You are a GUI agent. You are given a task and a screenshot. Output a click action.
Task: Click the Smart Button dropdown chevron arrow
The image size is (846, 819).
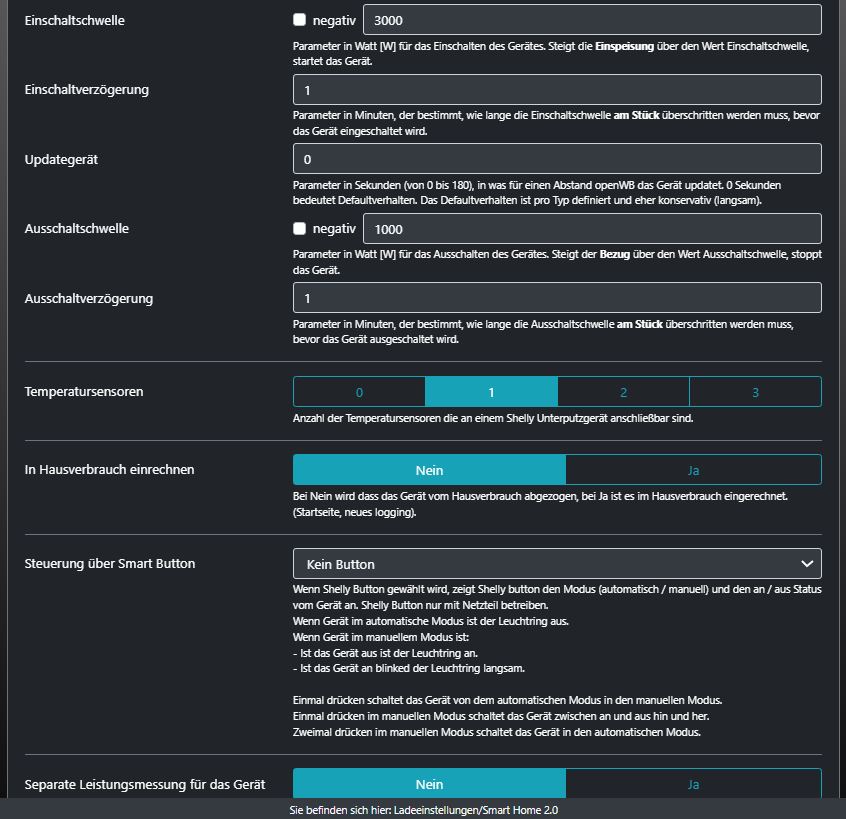tap(807, 564)
